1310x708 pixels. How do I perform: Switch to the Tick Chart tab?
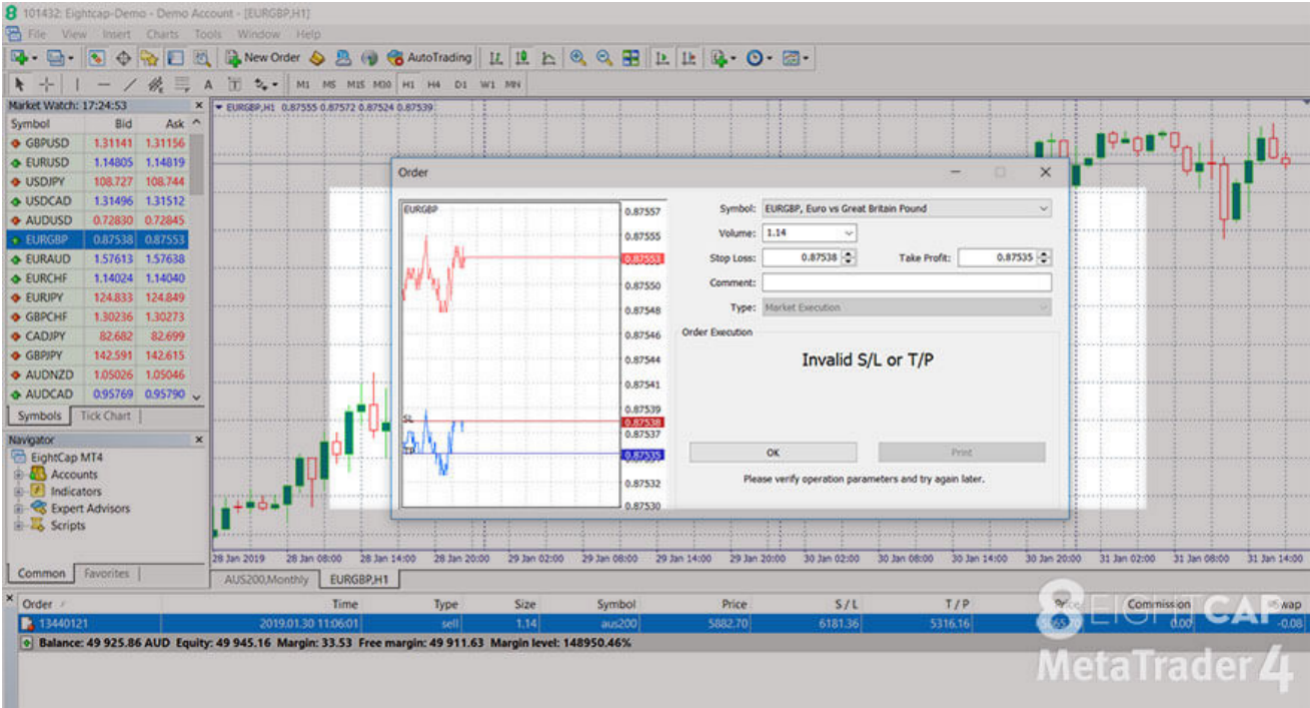tap(105, 416)
